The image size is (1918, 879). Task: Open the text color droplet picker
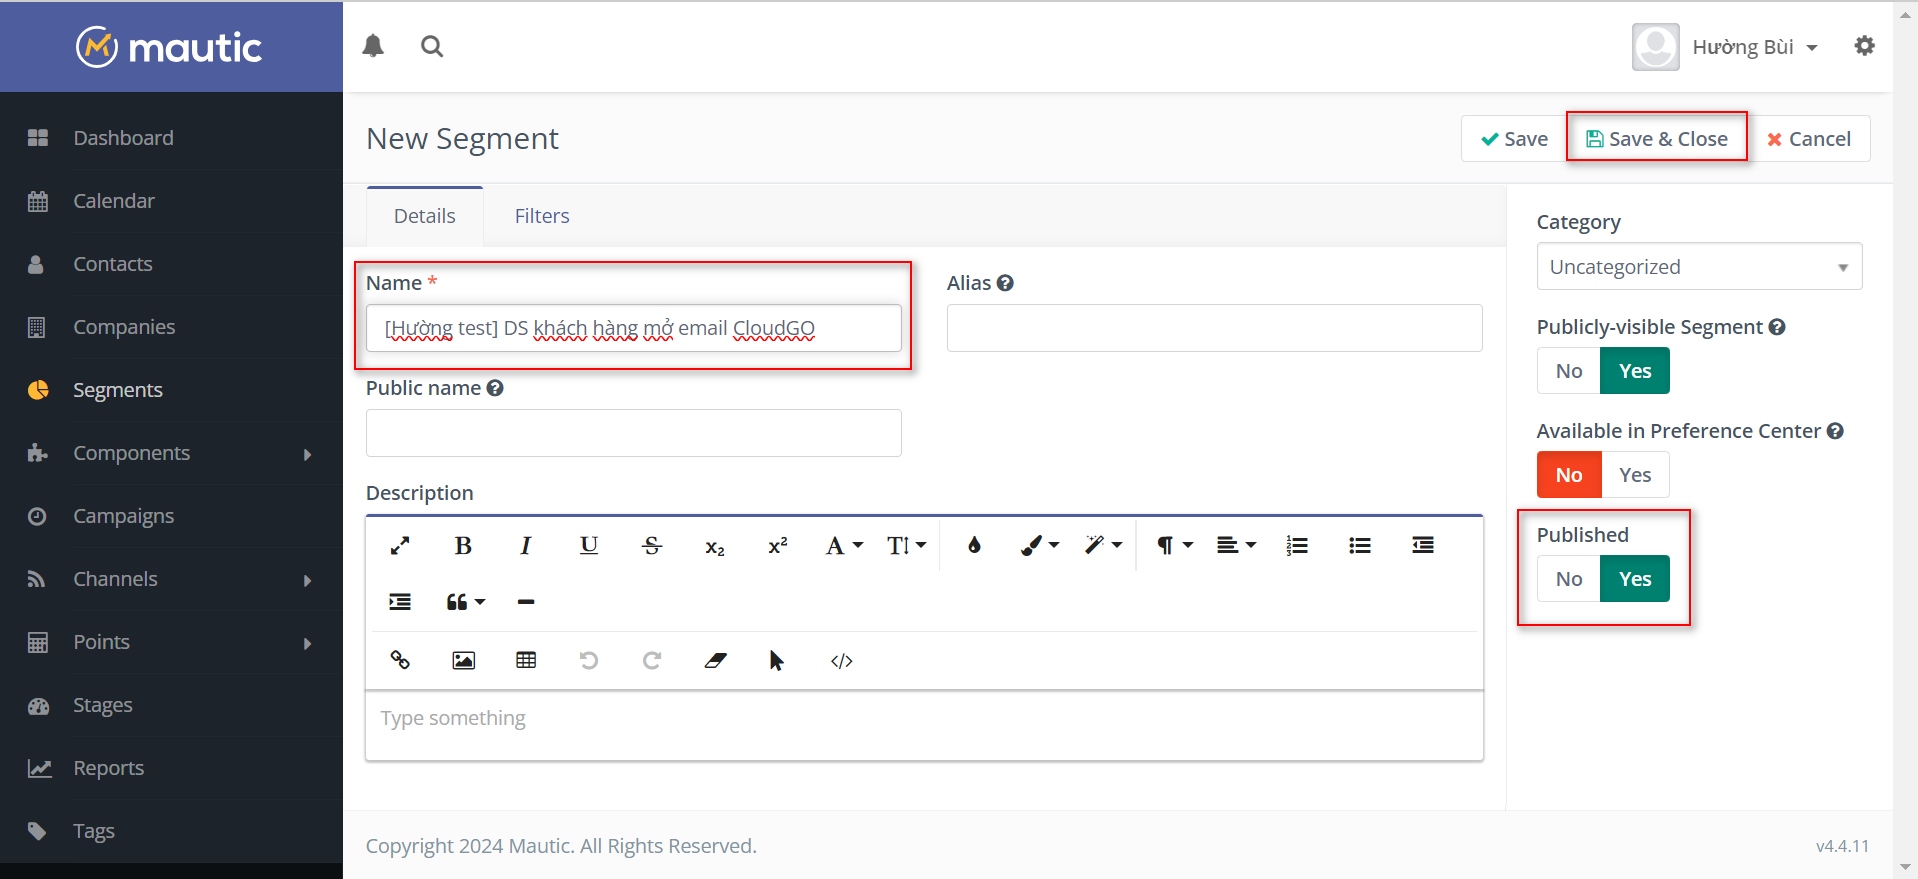974,546
